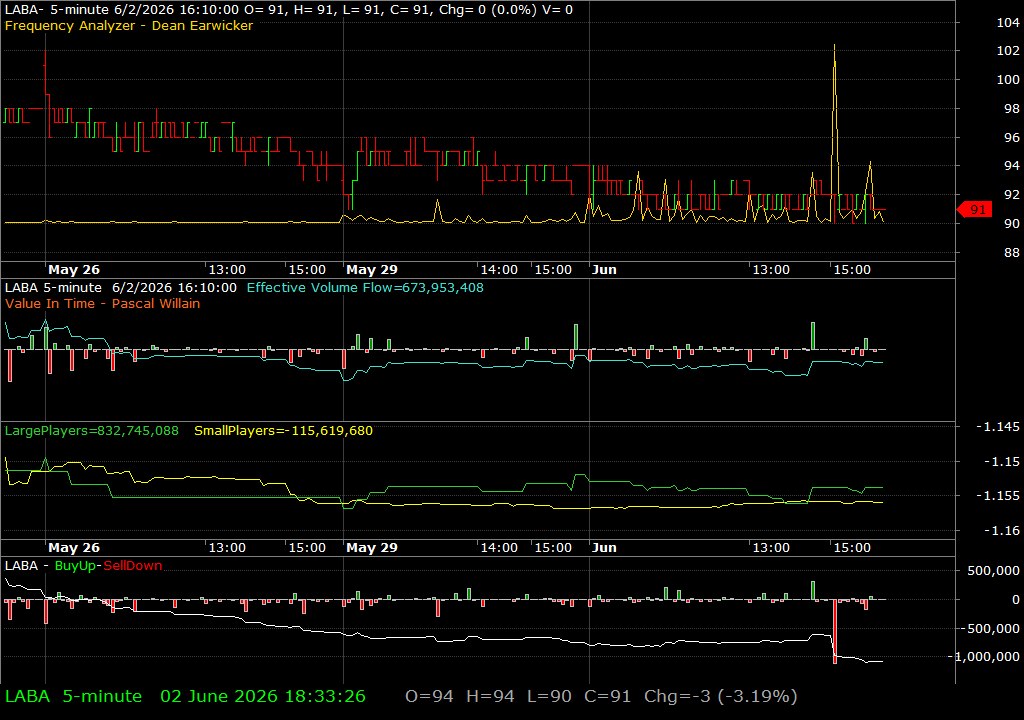The height and width of the screenshot is (720, 1024).
Task: Click 14:00 tick on lower time axis
Action: point(499,548)
